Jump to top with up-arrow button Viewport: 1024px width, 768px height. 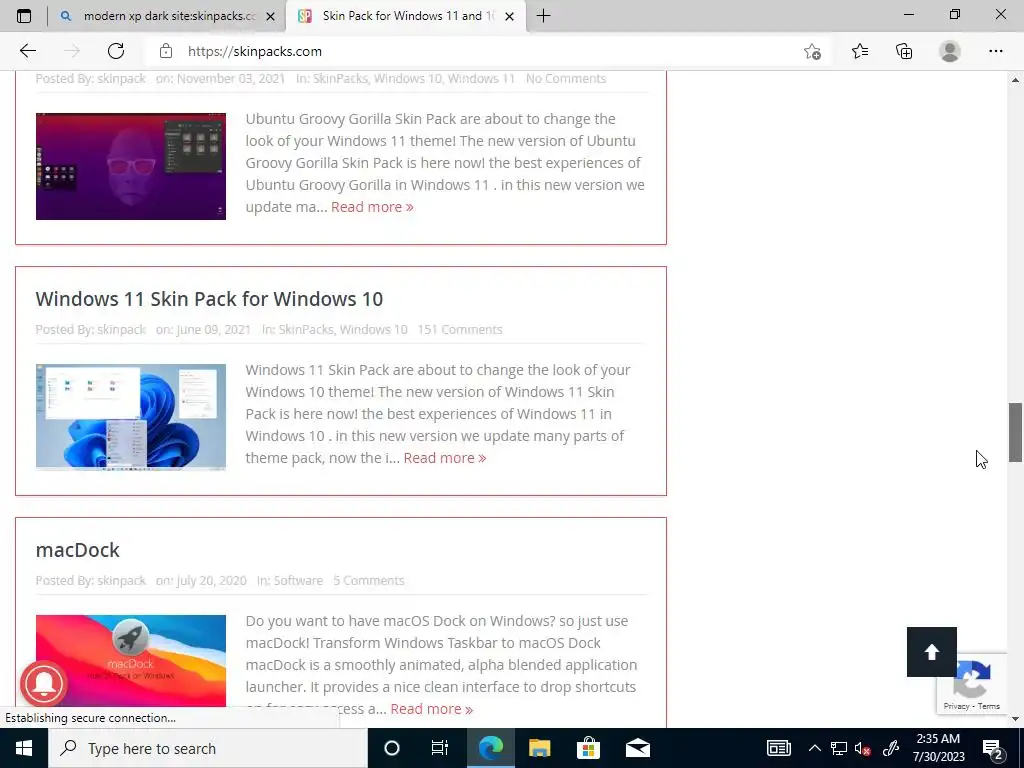[931, 652]
